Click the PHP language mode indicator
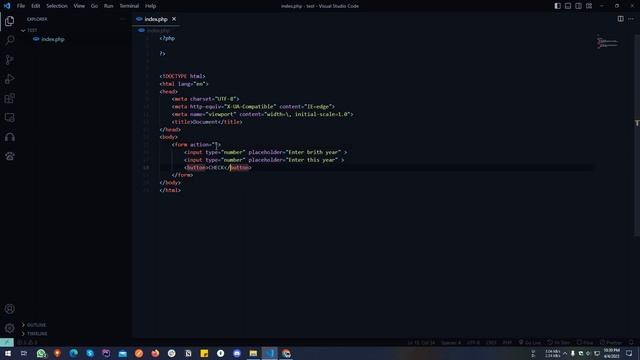Viewport: 640px width, 360px height. click(x=507, y=342)
